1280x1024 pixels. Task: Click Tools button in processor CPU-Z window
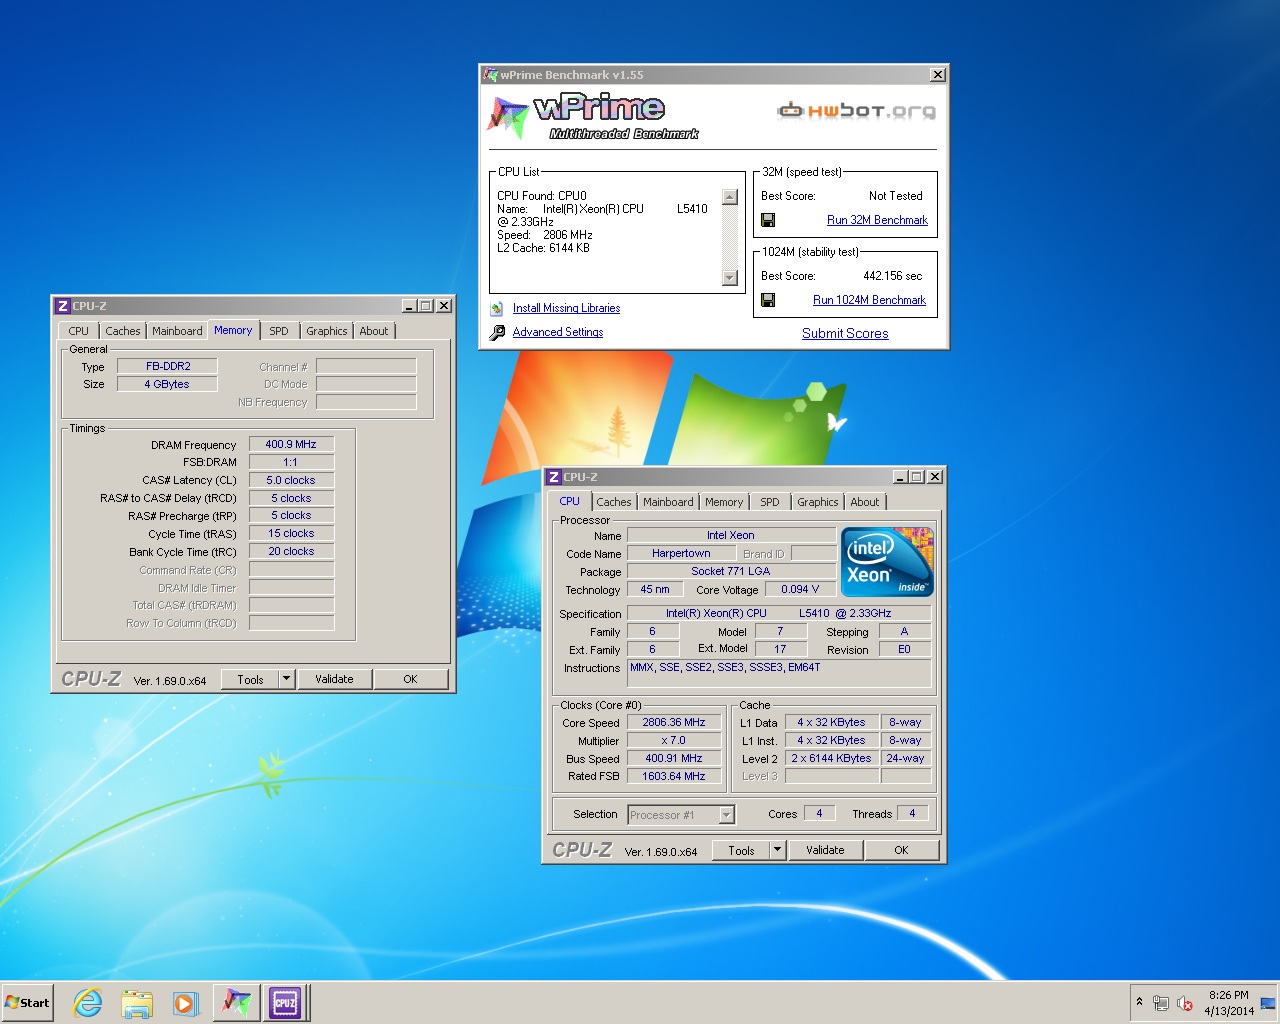tap(741, 850)
